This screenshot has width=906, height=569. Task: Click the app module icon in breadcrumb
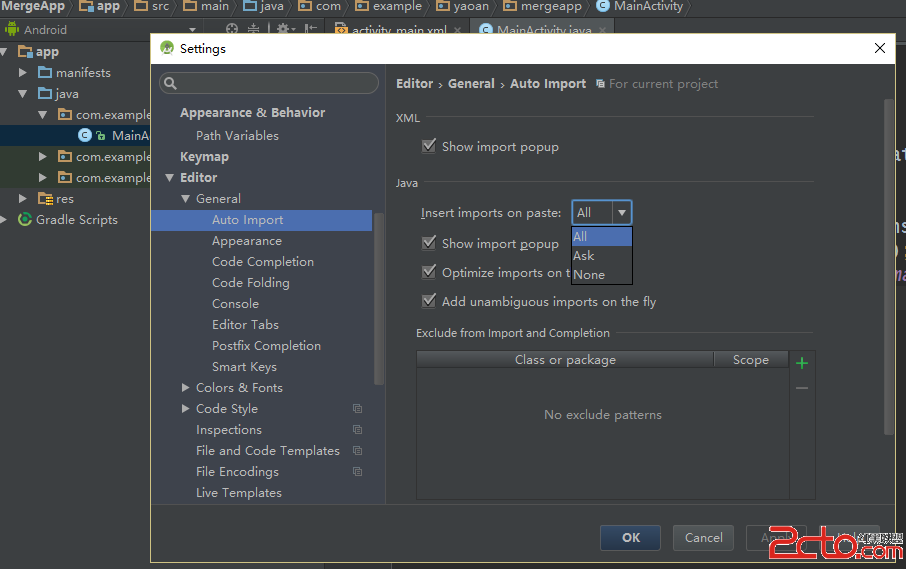click(x=87, y=6)
